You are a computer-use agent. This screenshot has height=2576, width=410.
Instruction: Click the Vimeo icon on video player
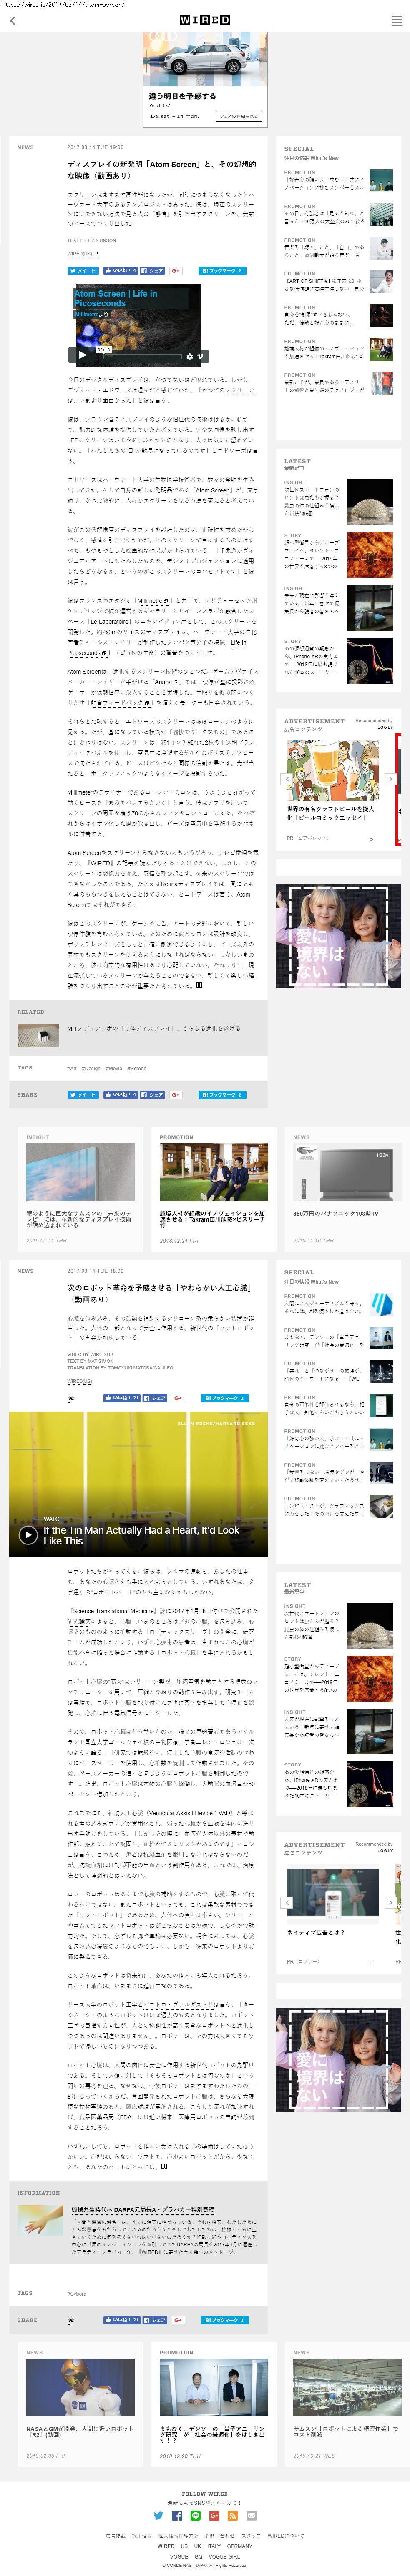[200, 356]
